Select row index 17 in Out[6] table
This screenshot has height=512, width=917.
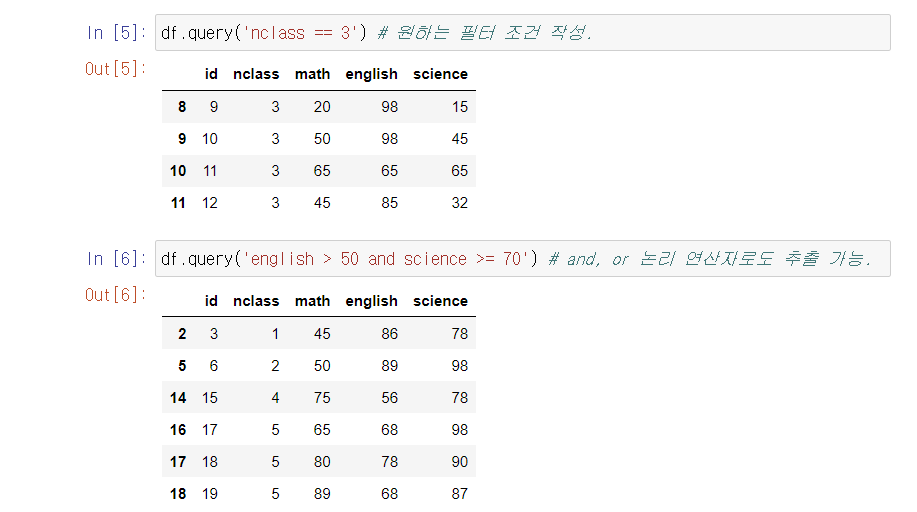tap(178, 462)
